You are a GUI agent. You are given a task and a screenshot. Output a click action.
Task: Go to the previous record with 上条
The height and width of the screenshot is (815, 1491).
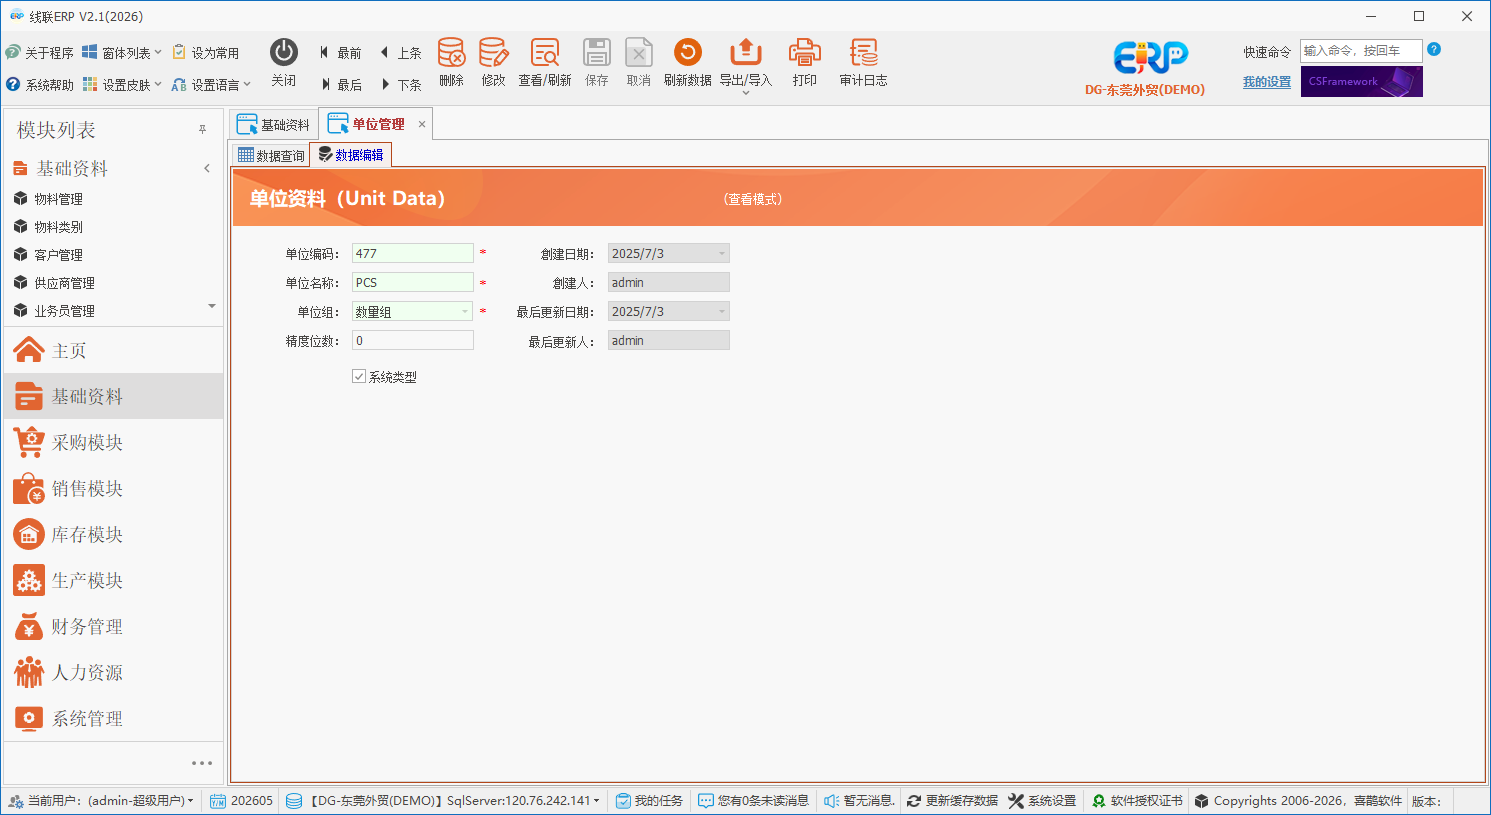[401, 53]
